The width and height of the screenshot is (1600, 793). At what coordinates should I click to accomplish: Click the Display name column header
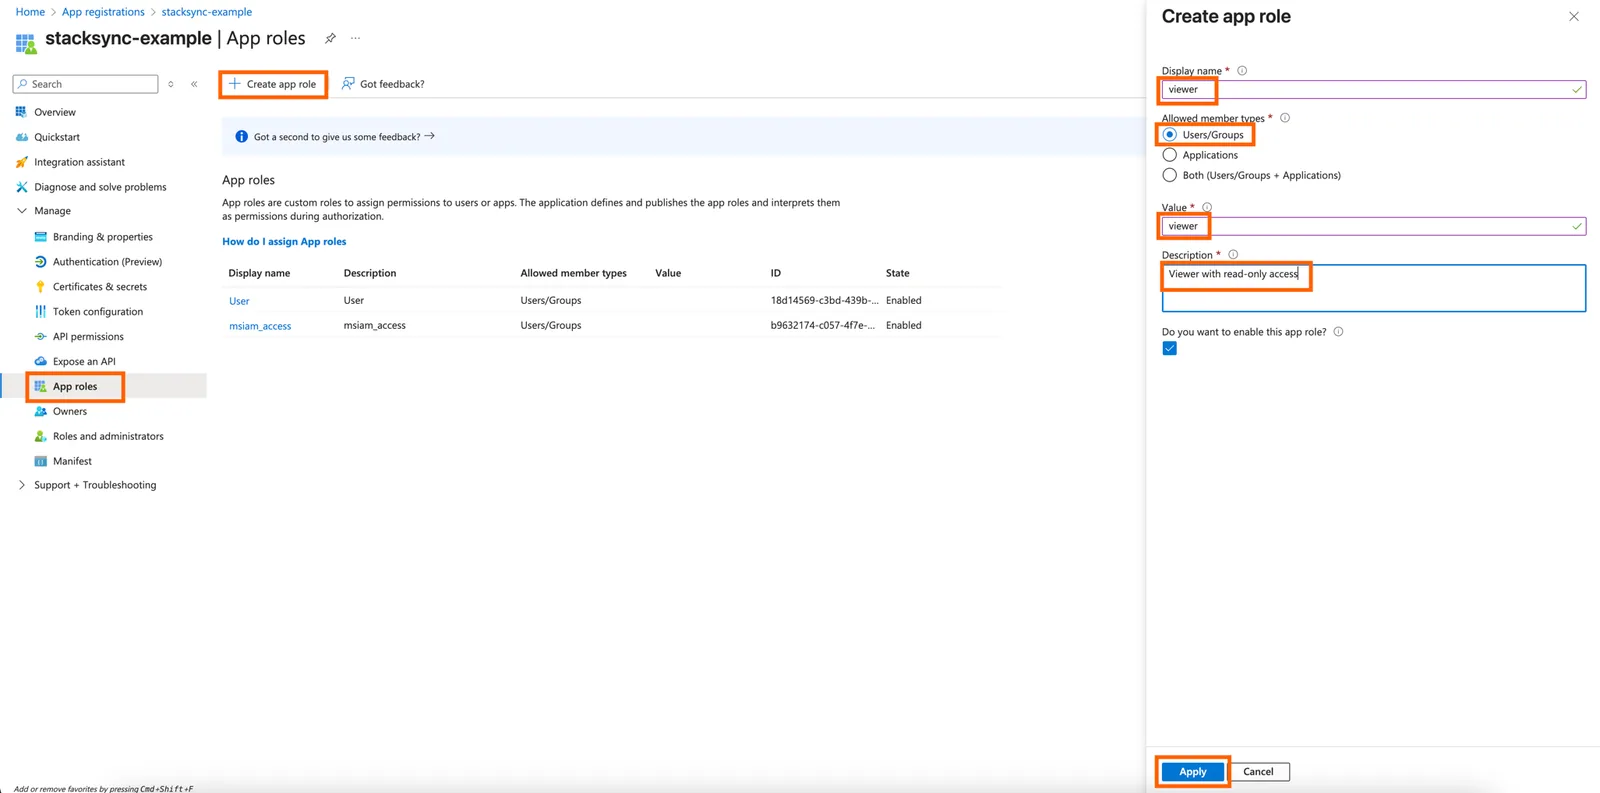tap(259, 273)
